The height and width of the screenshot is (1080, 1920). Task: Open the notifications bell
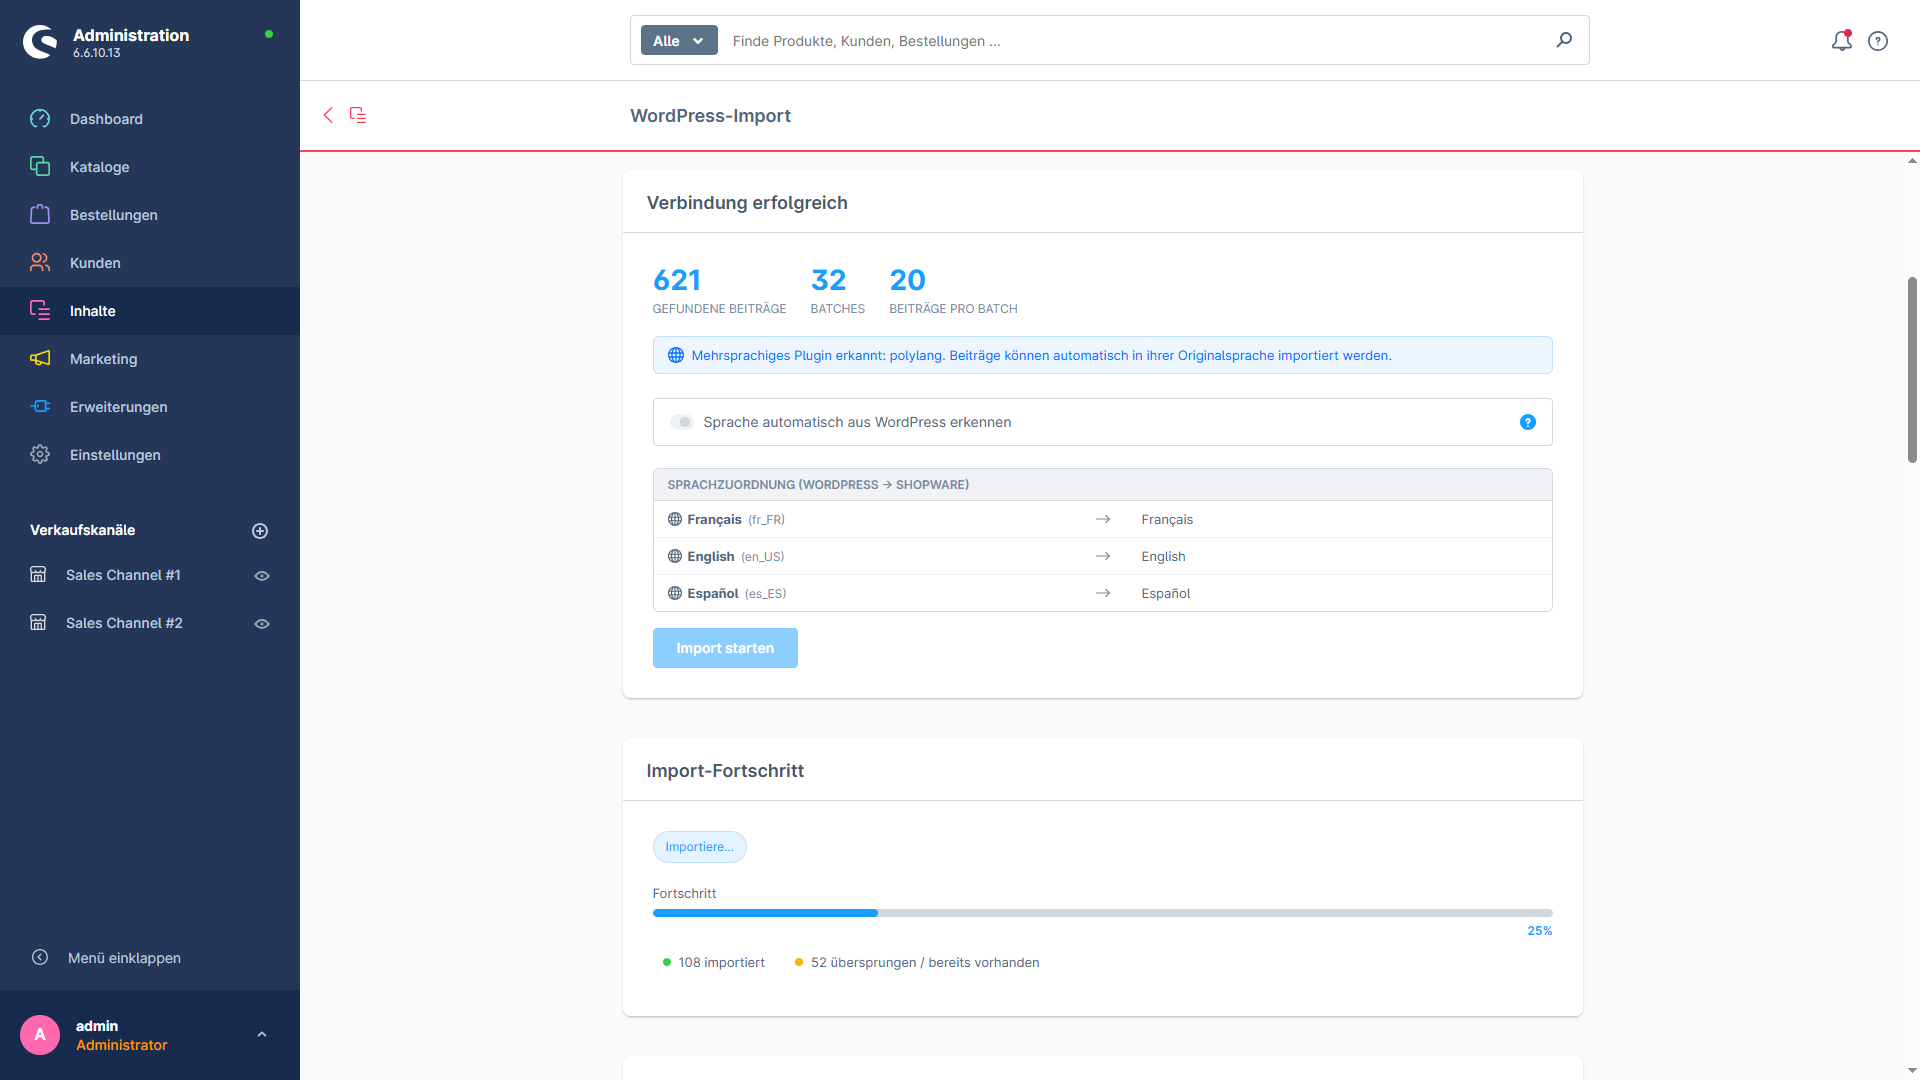[1842, 41]
